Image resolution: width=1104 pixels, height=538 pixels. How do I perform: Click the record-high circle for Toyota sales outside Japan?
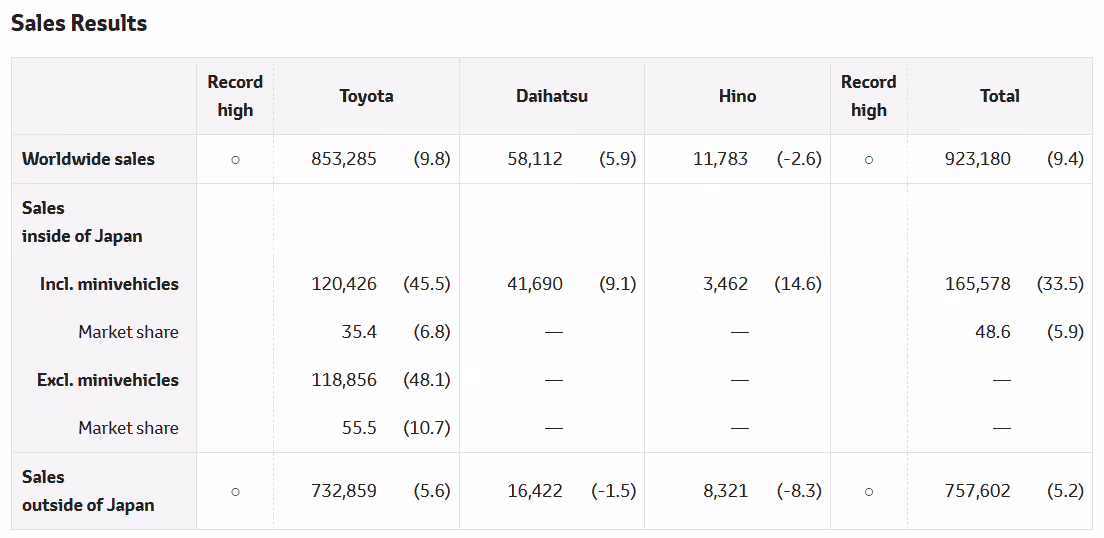click(235, 491)
